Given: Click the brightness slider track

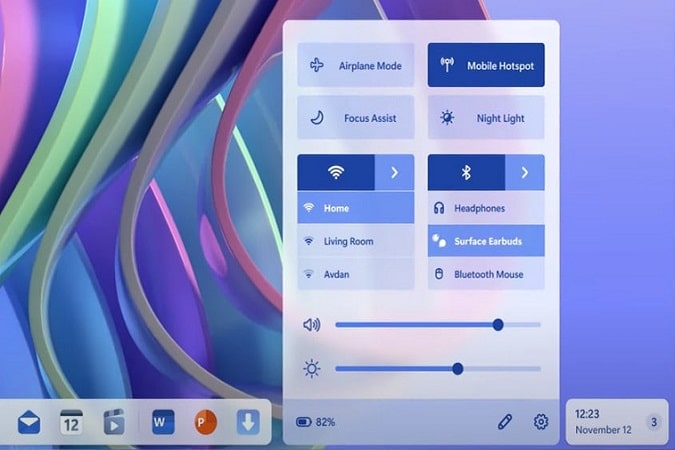Looking at the screenshot, I should (438, 369).
